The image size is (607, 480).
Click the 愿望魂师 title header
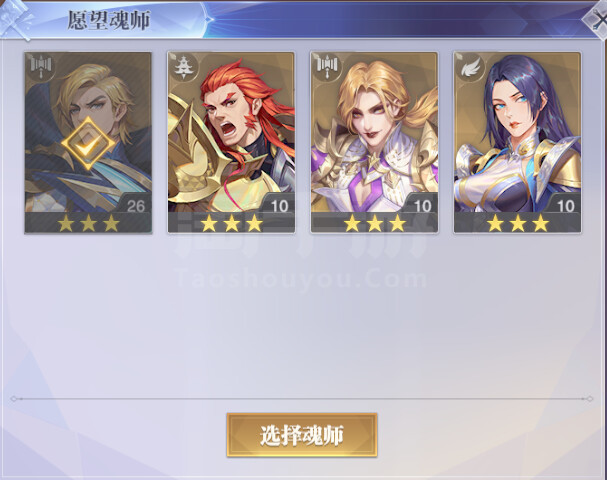click(x=109, y=20)
